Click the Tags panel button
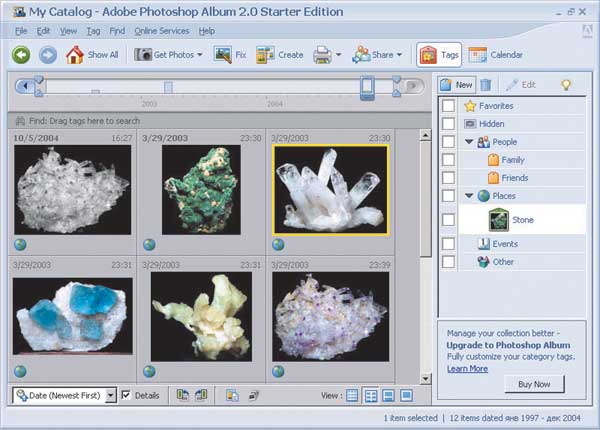The height and width of the screenshot is (430, 600). tap(439, 55)
